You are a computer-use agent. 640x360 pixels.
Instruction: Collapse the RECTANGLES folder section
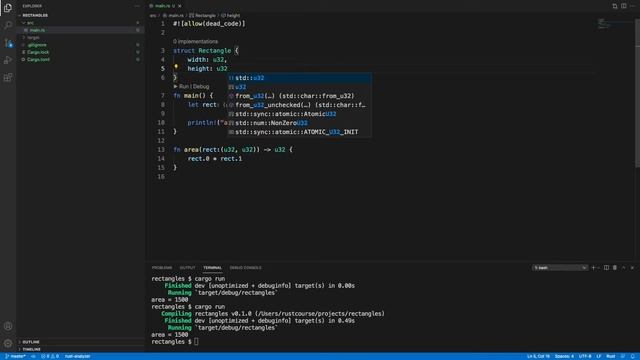pos(80,16)
